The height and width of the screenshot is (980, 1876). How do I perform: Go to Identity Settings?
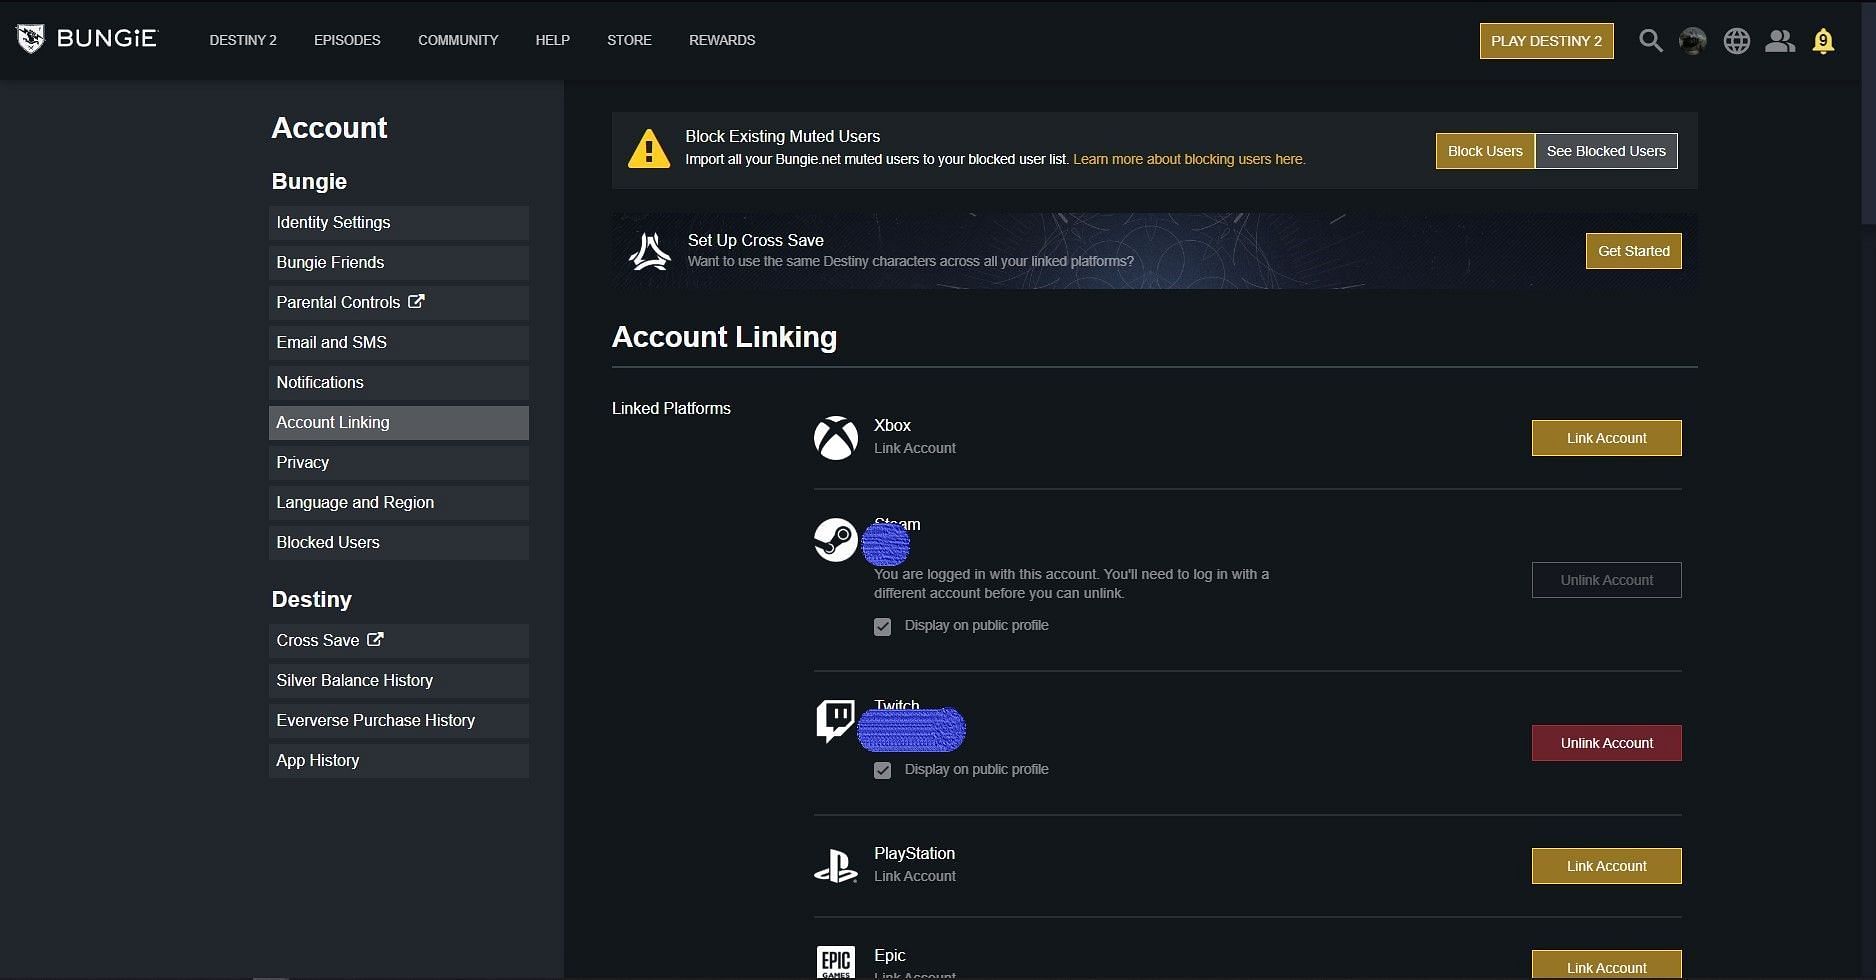click(398, 223)
